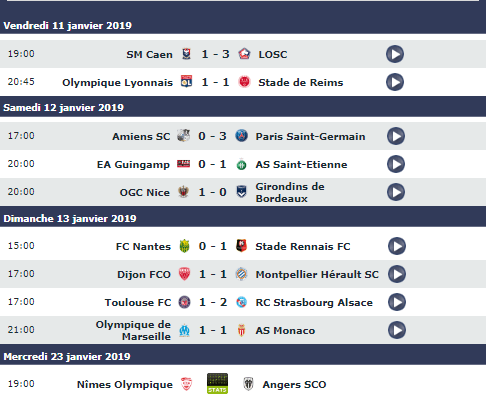The width and height of the screenshot is (486, 399).
Task: Click the Stade Rennais FC badge
Action: point(241,246)
